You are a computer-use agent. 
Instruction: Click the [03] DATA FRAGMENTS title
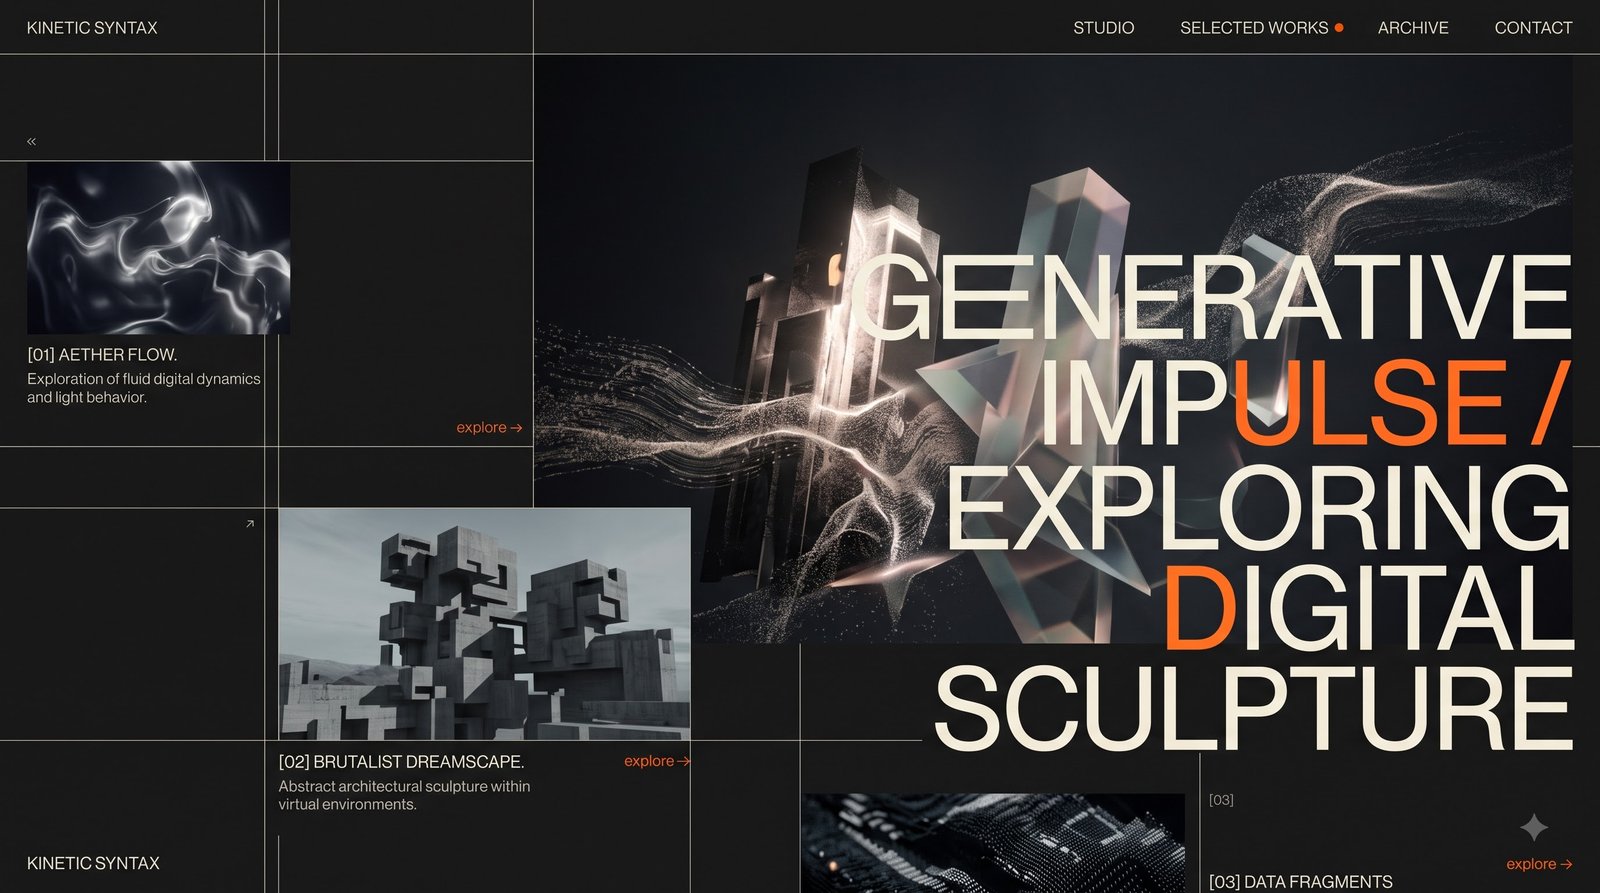(x=1300, y=882)
